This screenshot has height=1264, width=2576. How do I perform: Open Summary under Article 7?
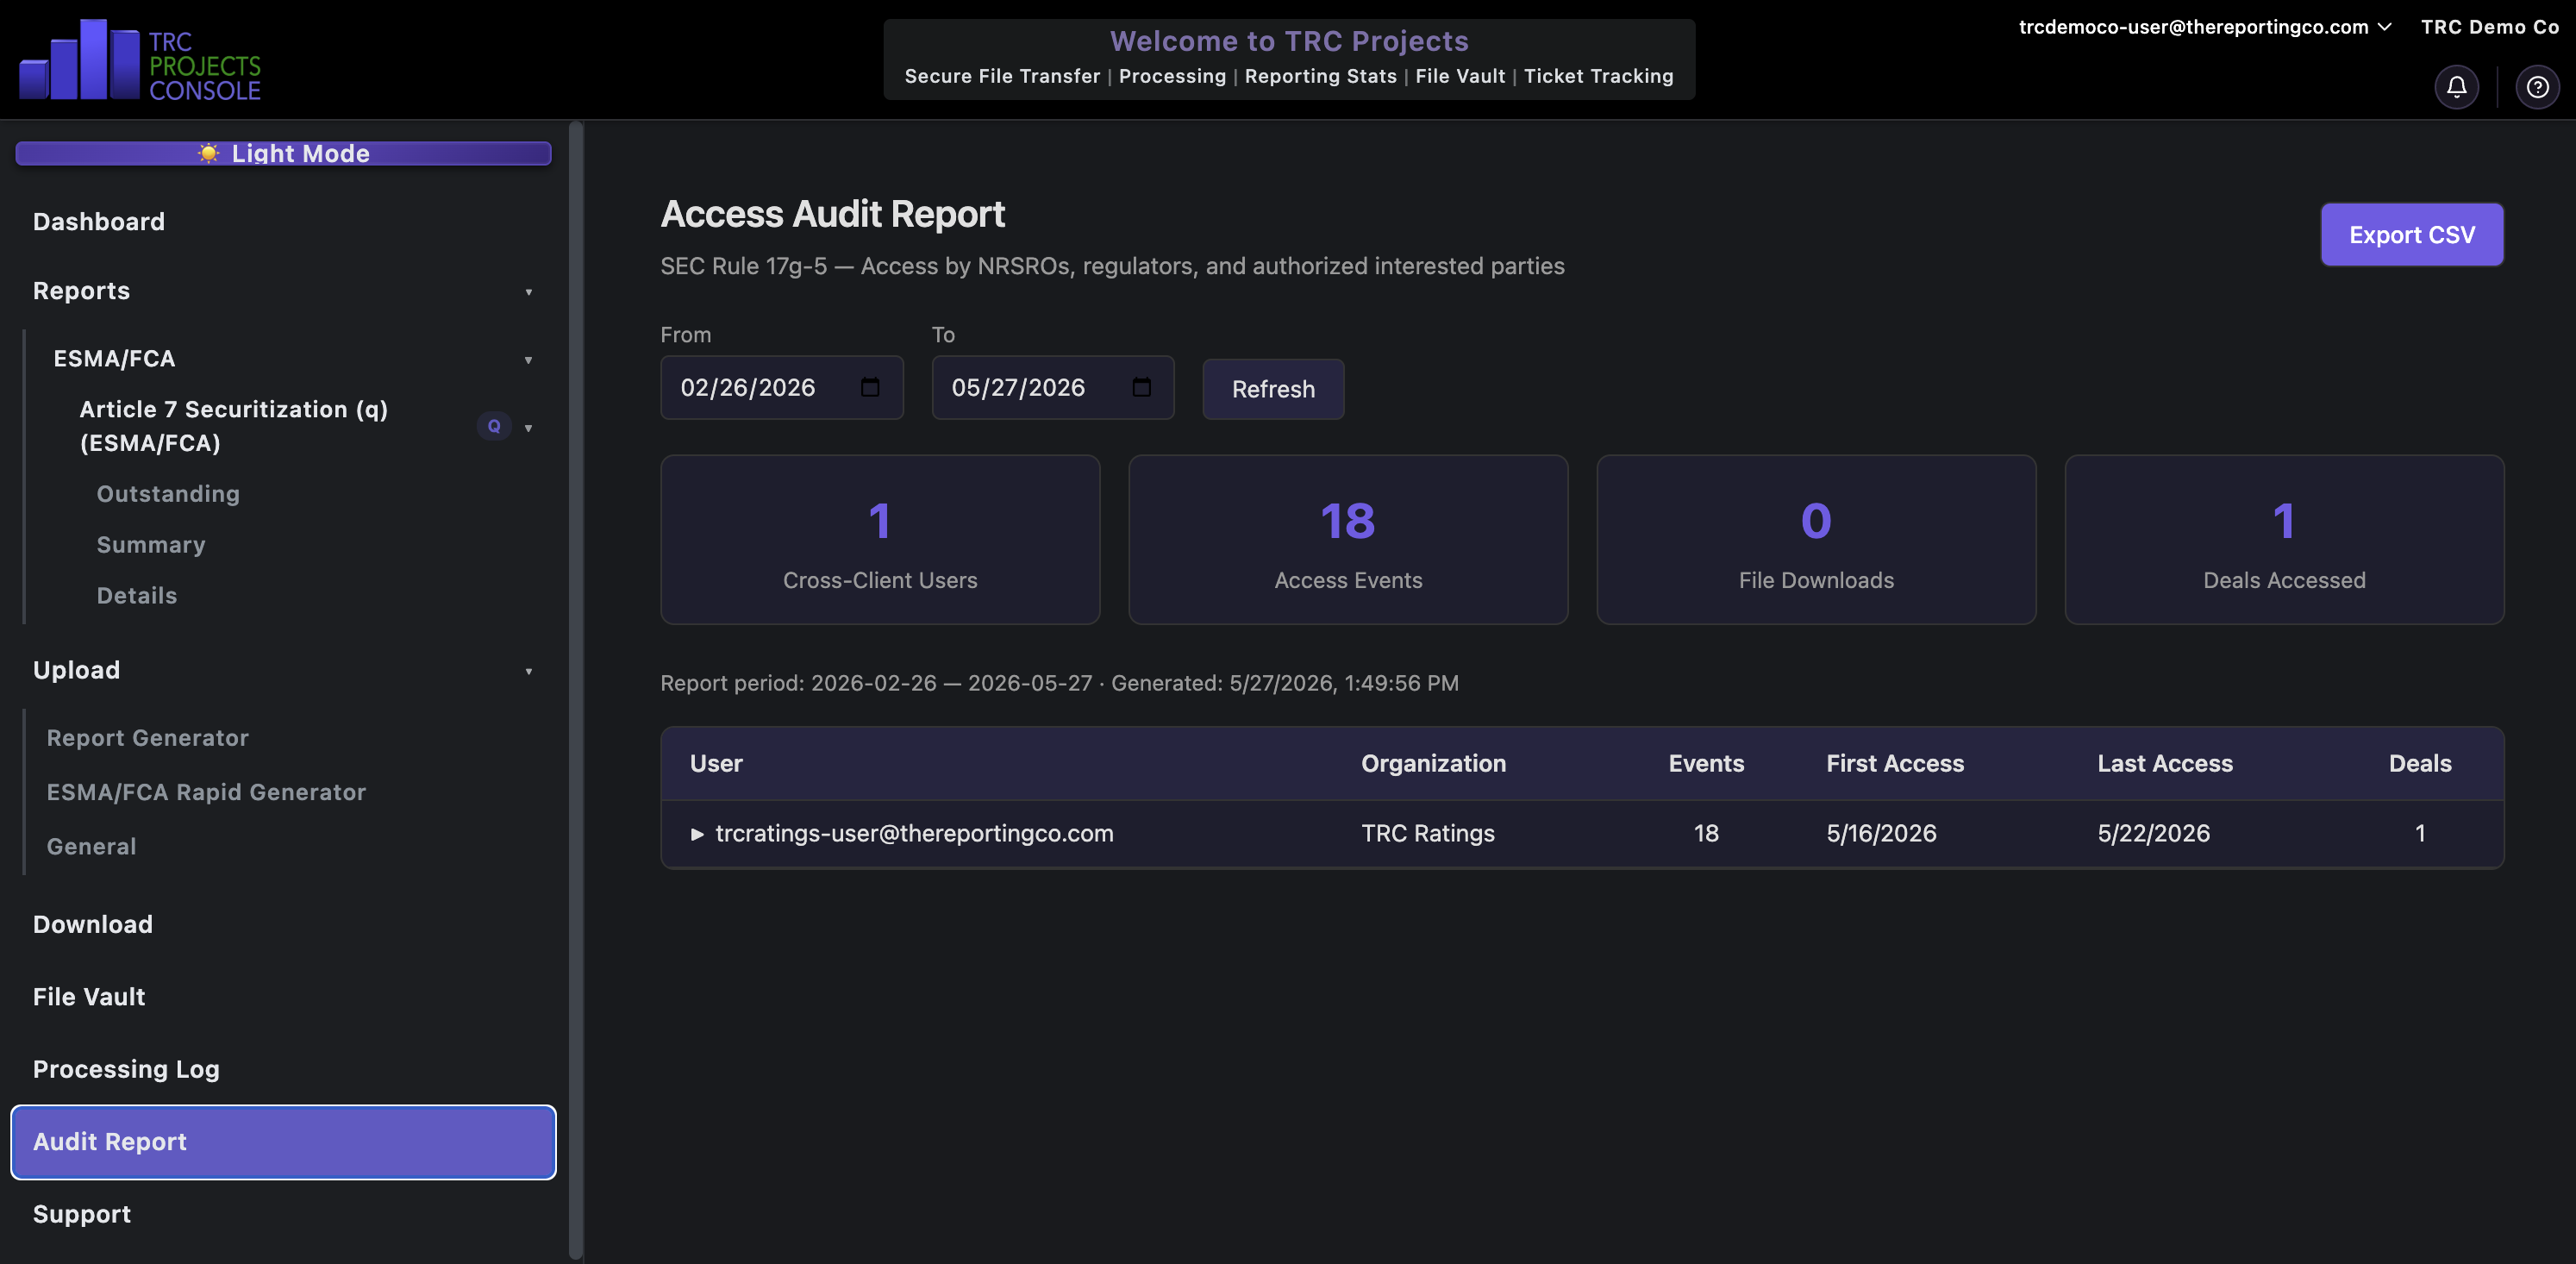[x=151, y=545]
